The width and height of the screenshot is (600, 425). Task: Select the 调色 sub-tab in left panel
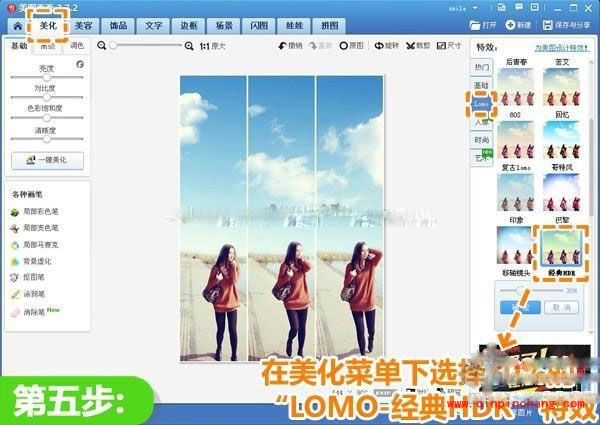point(77,46)
